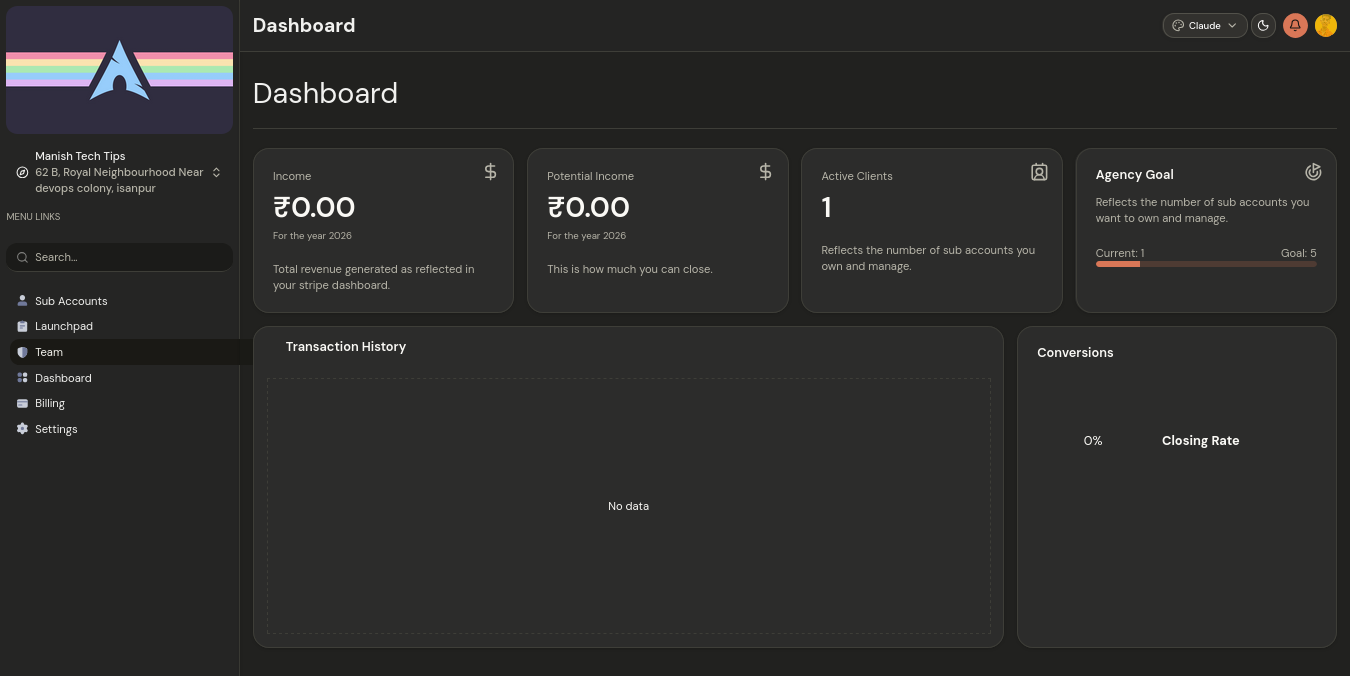Click the "Current: 1" text
This screenshot has height=676, width=1350.
(x=1120, y=253)
